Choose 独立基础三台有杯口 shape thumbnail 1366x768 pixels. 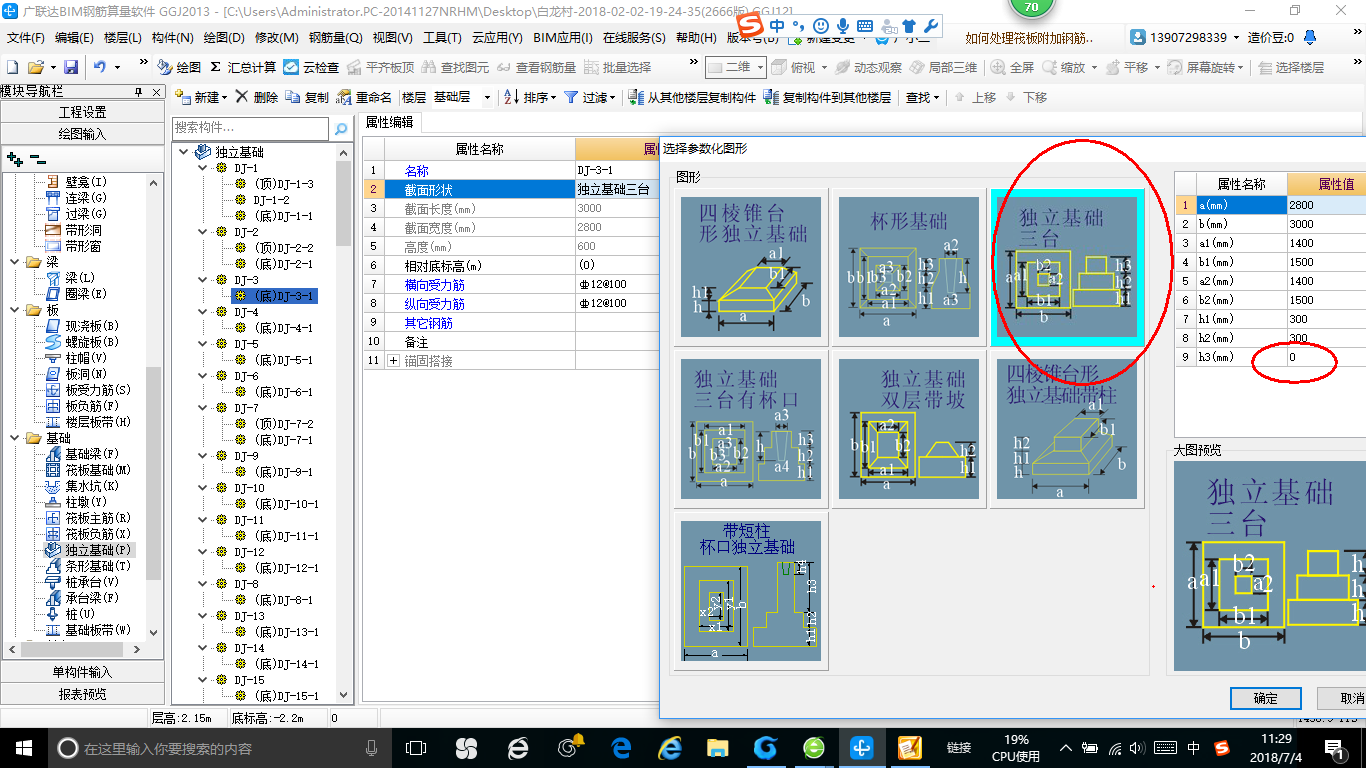751,429
